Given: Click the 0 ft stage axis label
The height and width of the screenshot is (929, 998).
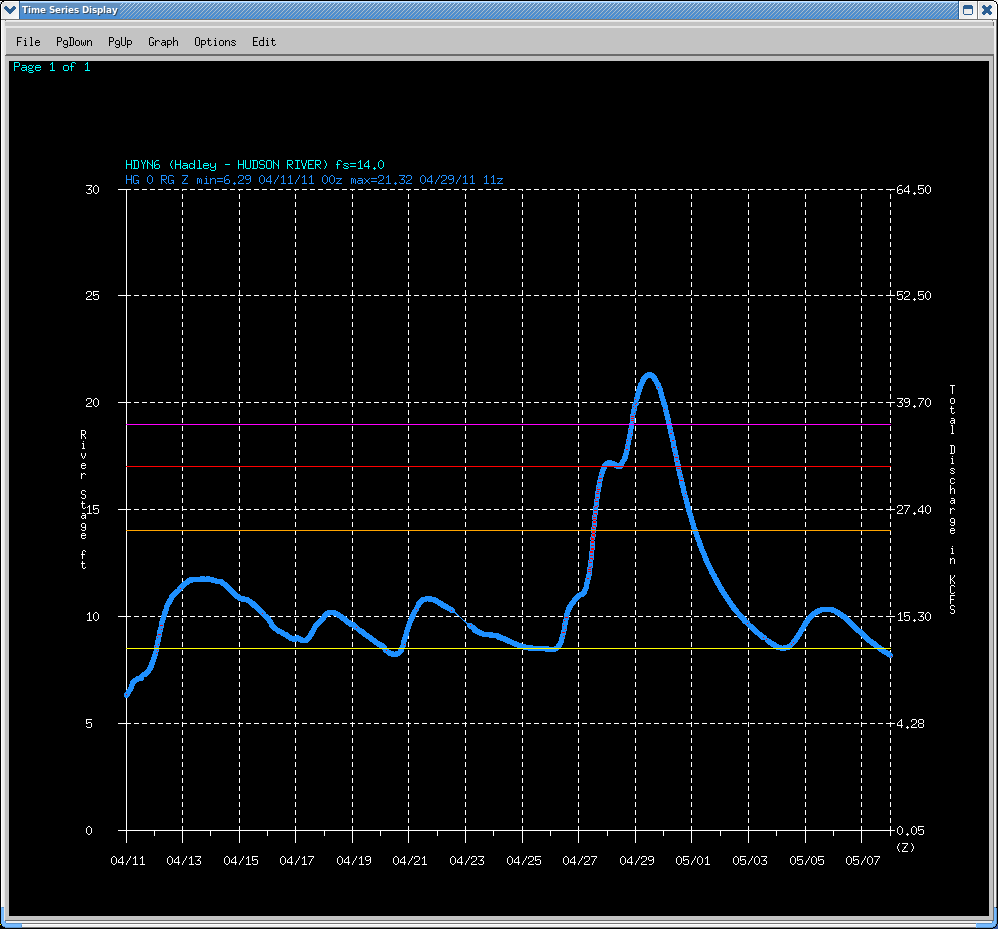Looking at the screenshot, I should (x=89, y=830).
